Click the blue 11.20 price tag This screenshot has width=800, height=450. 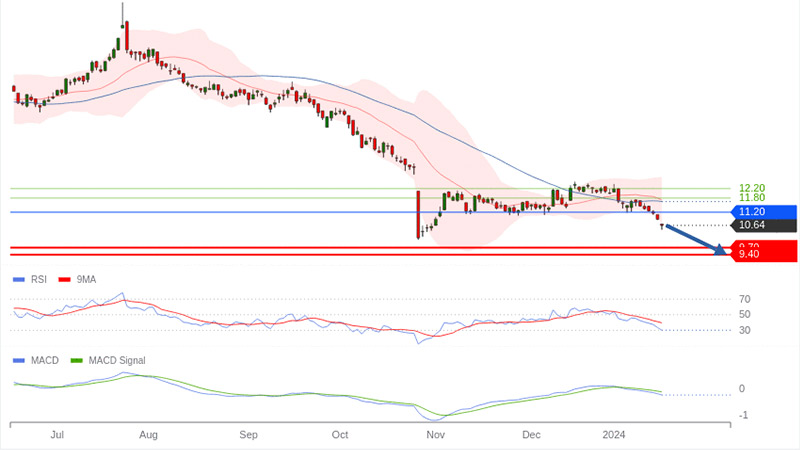pos(764,212)
